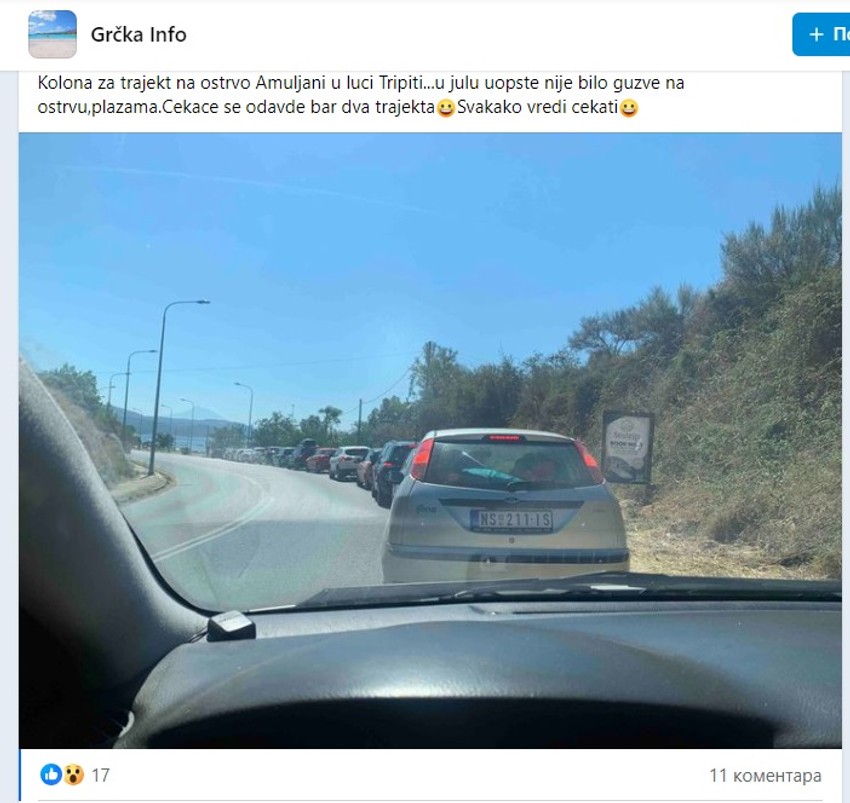Click the blue Like reaction icon
Screen dimensions: 850x803
[51, 774]
